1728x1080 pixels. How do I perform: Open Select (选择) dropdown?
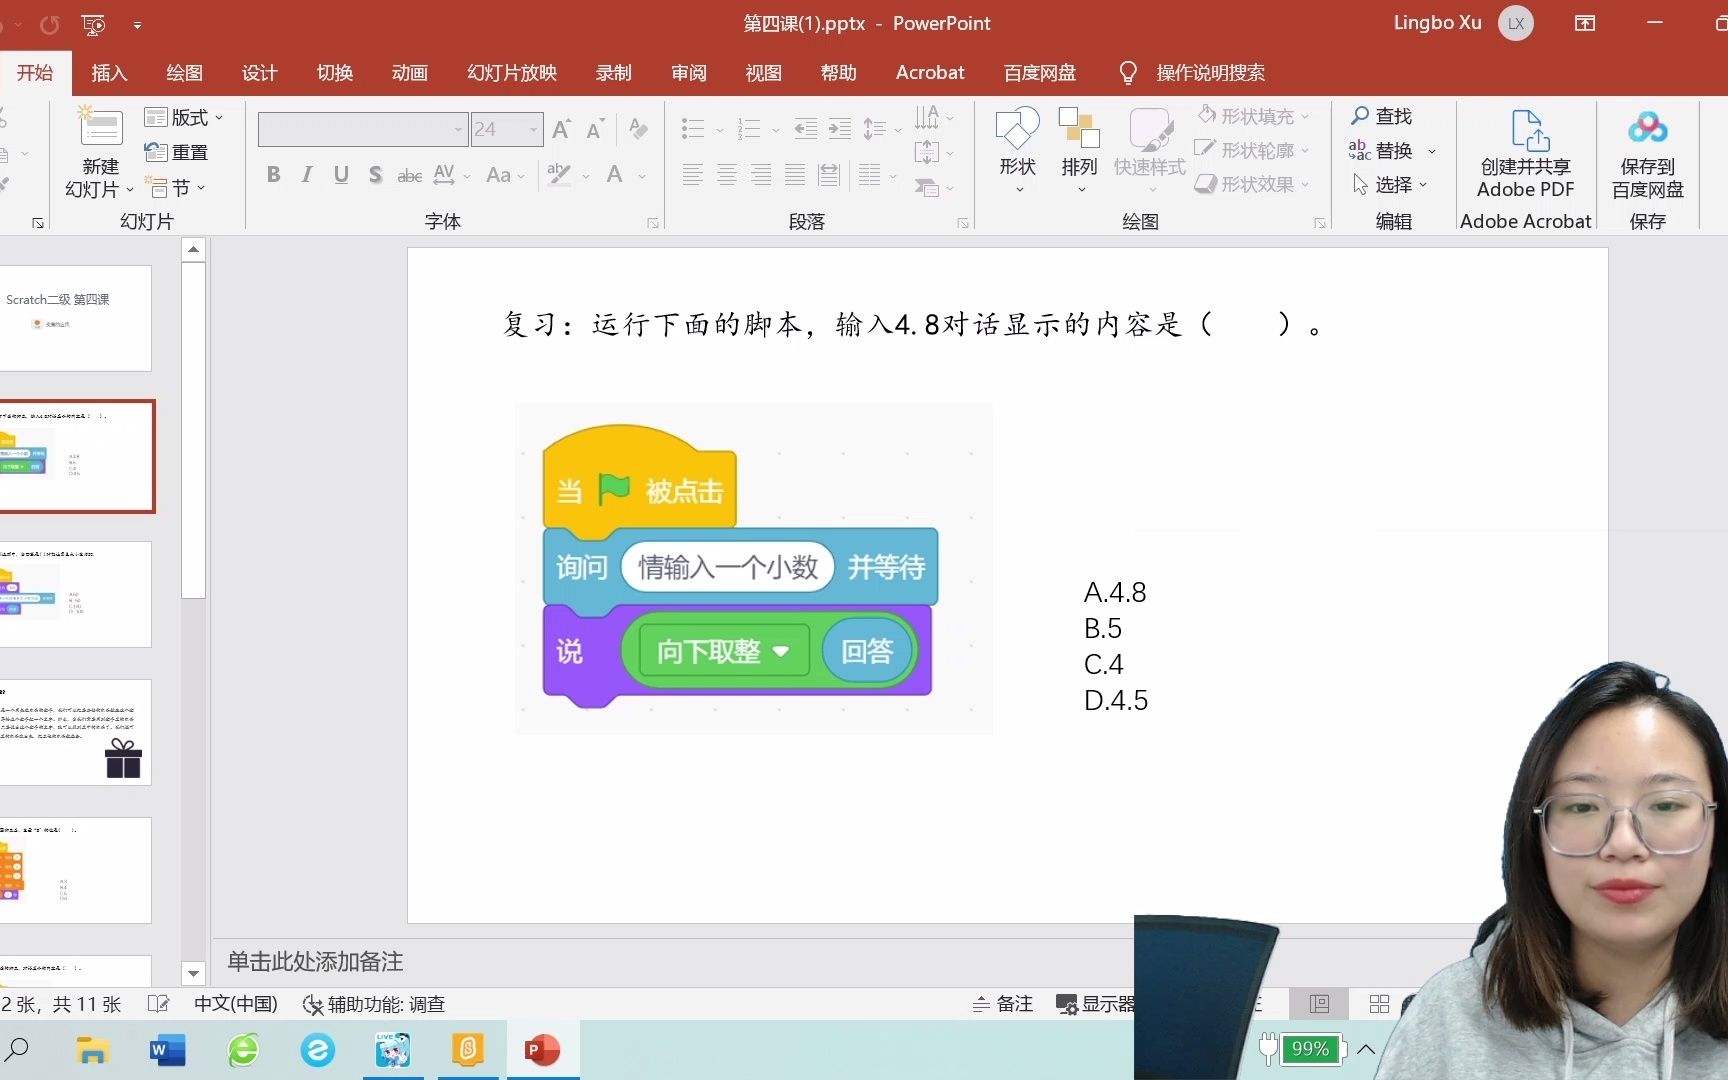coord(1389,184)
